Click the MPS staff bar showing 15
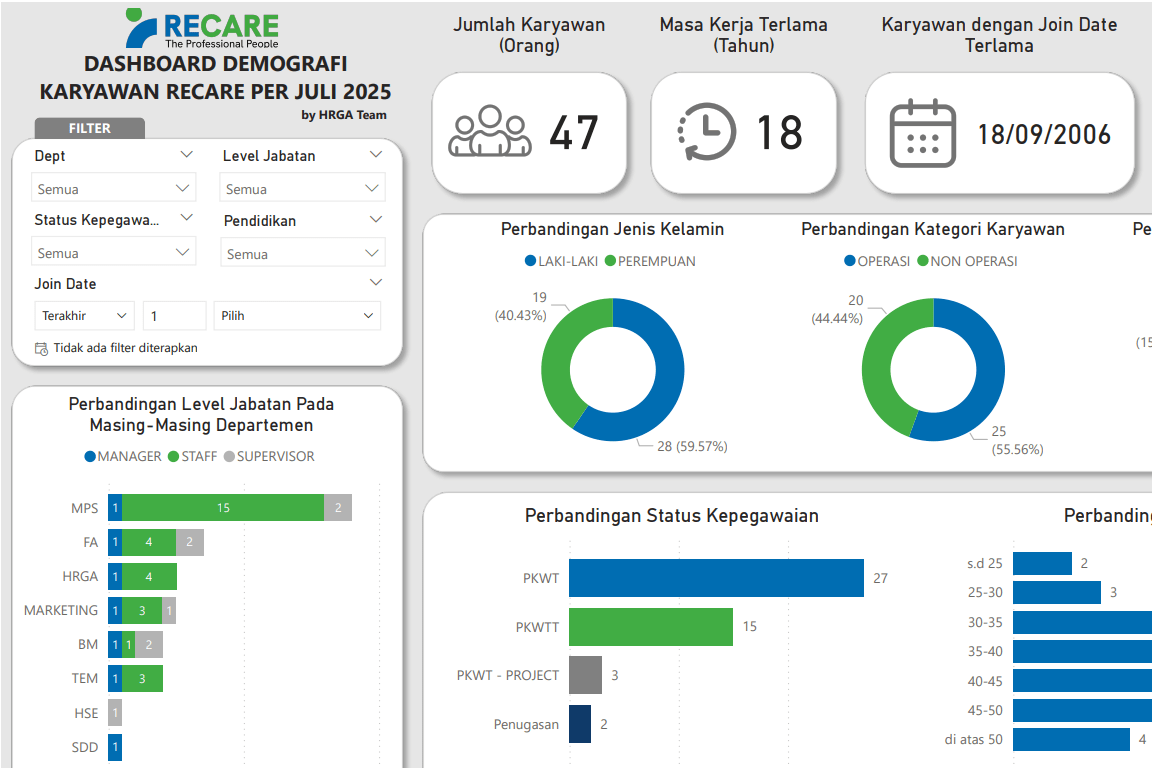This screenshot has height=768, width=1152. 223,508
